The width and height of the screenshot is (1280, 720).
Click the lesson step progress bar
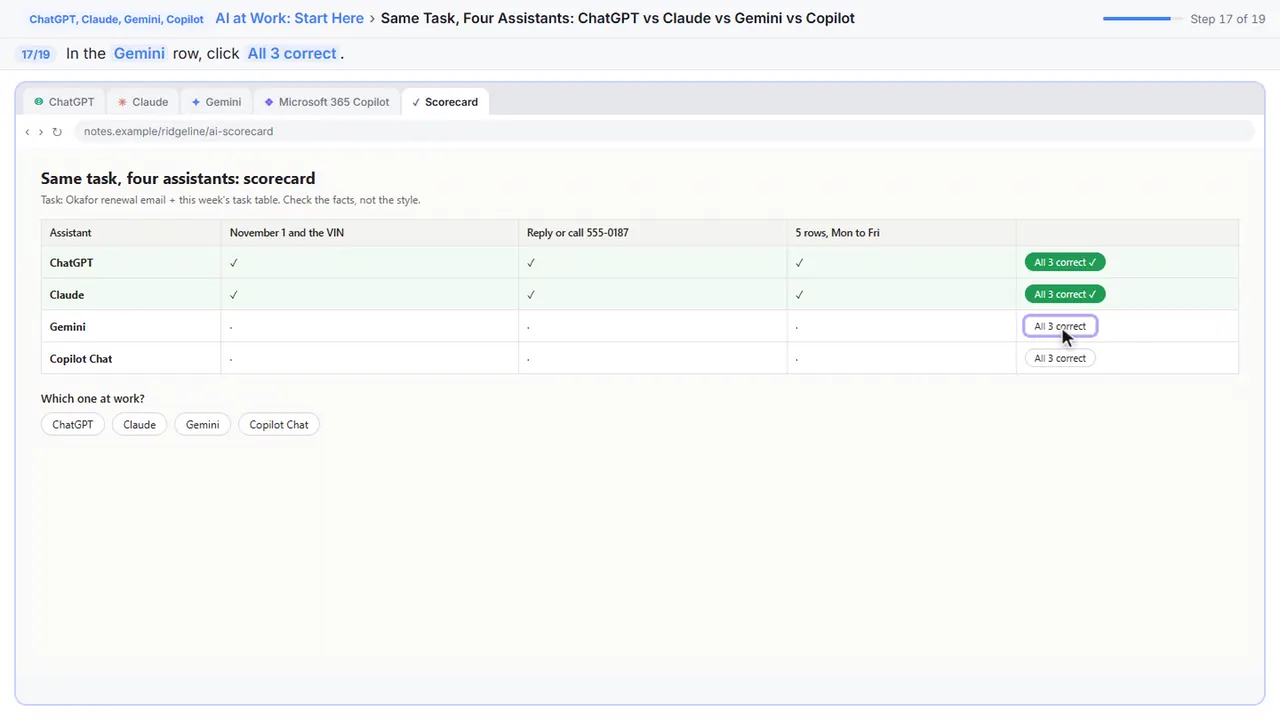pos(1141,19)
